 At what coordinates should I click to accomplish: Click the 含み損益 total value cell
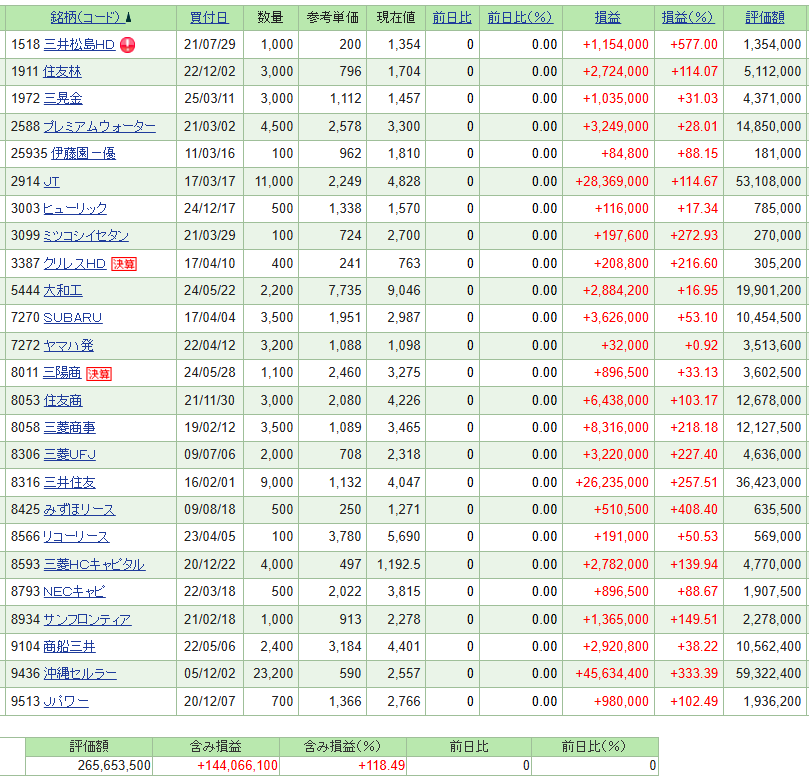215,766
